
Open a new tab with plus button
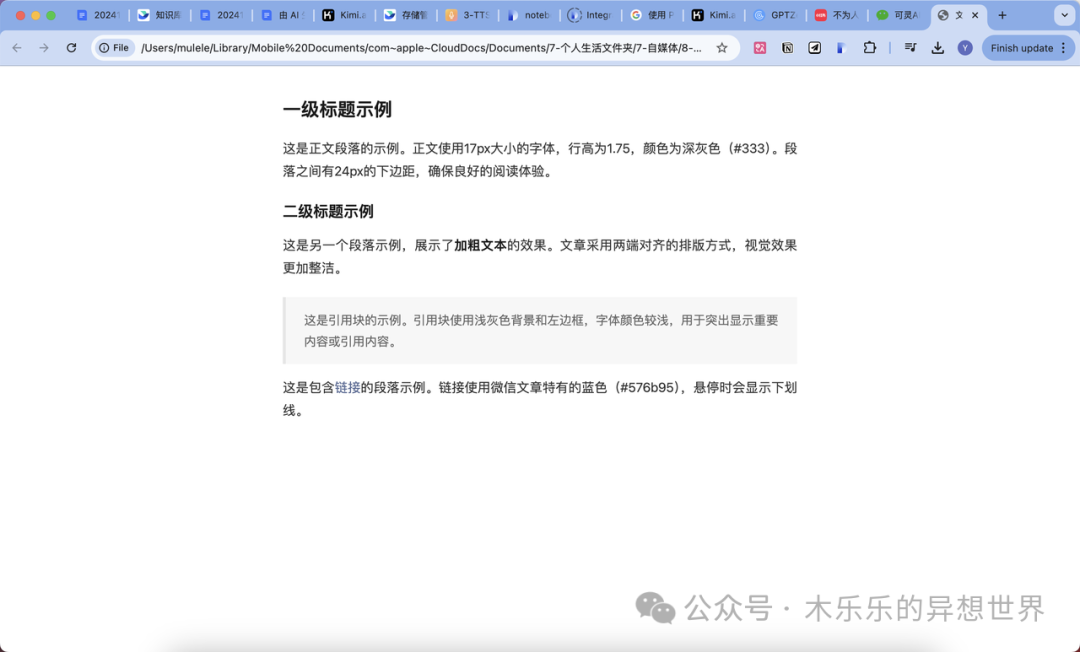(1002, 15)
